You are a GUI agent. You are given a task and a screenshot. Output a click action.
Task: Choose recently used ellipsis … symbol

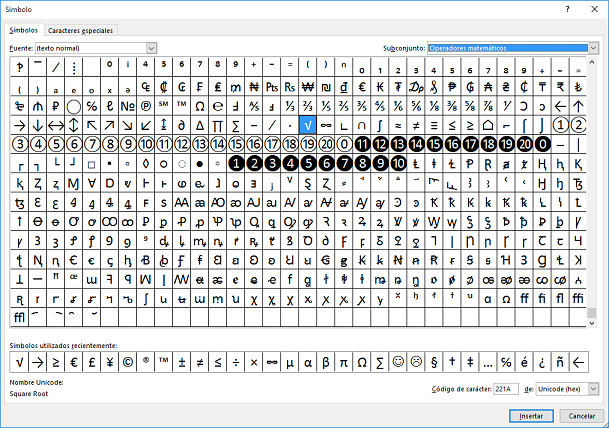pyautogui.click(x=488, y=362)
